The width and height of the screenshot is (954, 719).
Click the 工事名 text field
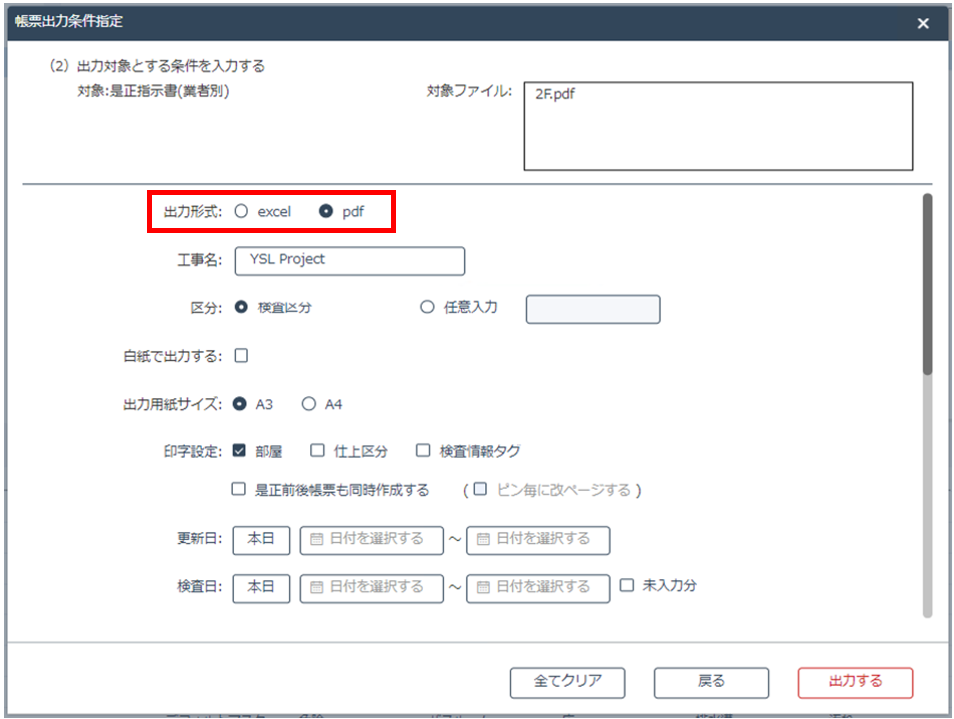pos(349,260)
